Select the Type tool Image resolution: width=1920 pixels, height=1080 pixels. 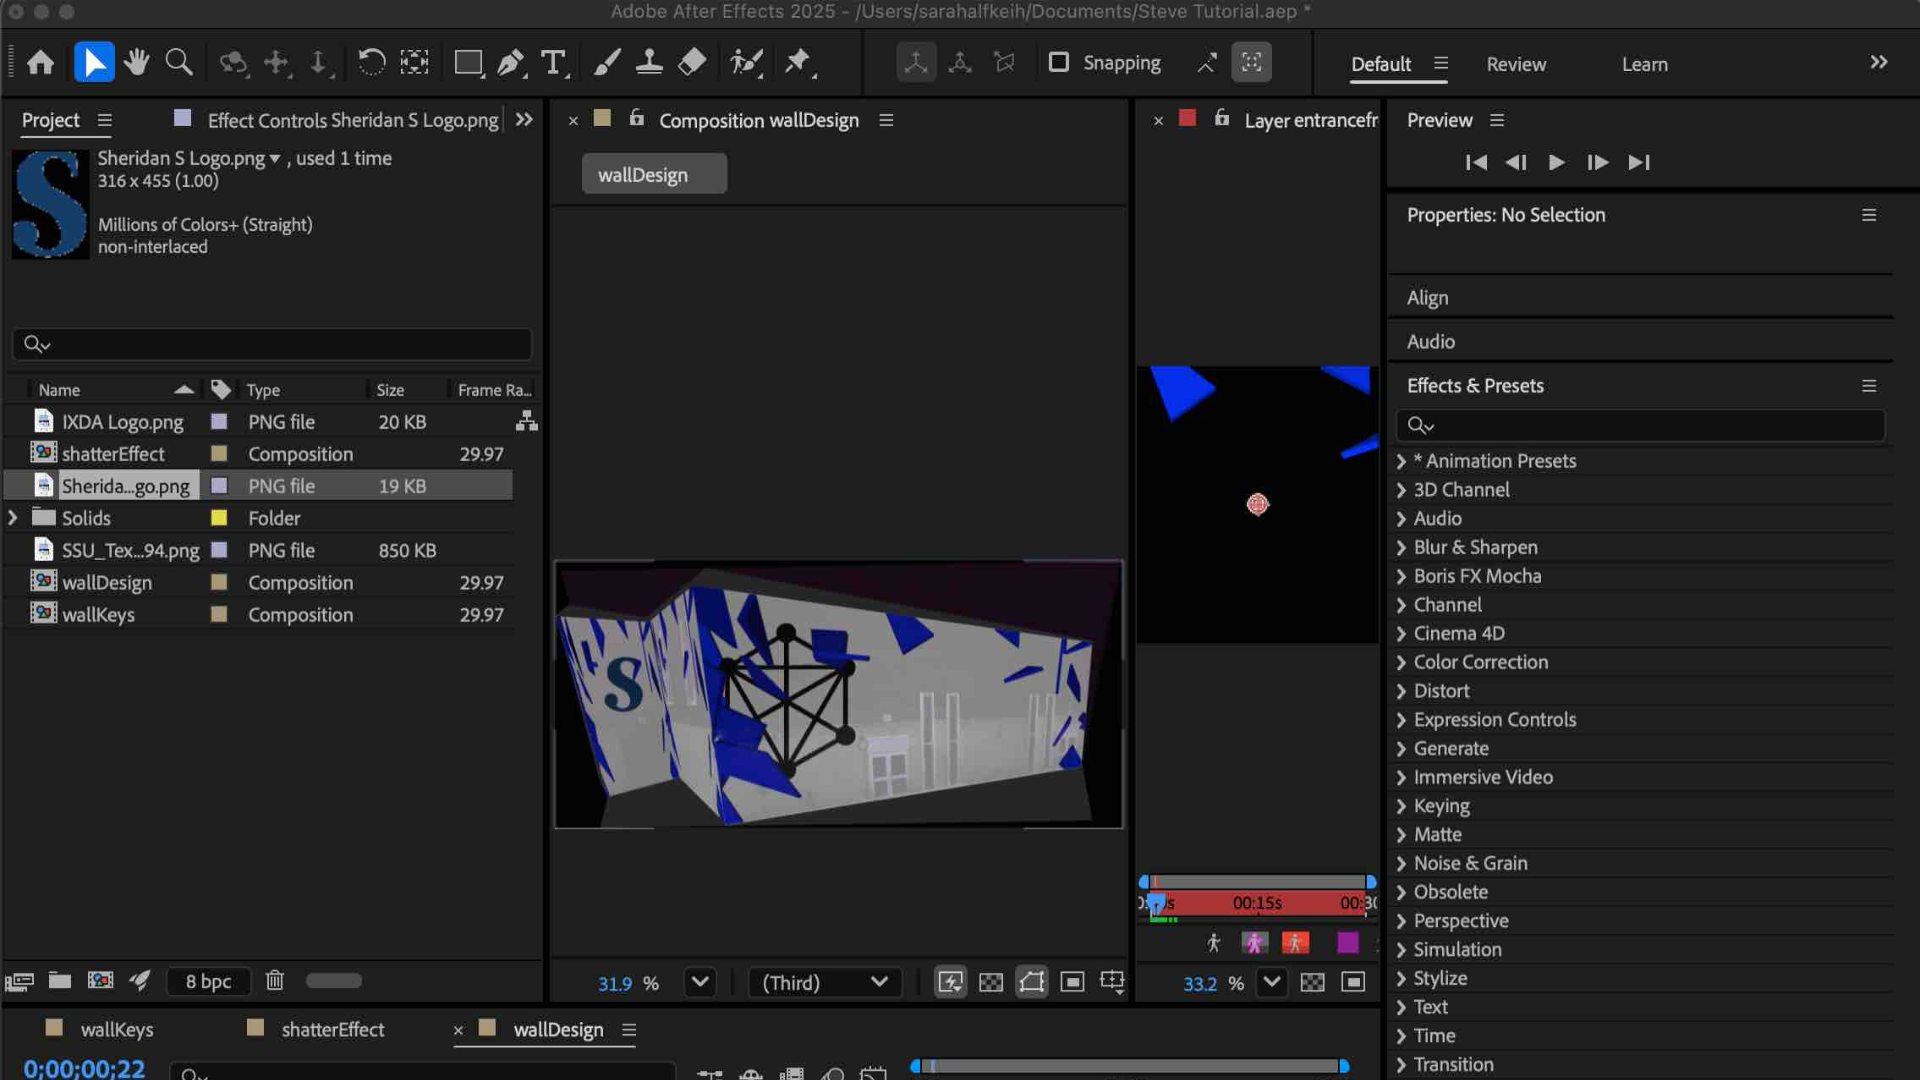(x=553, y=62)
